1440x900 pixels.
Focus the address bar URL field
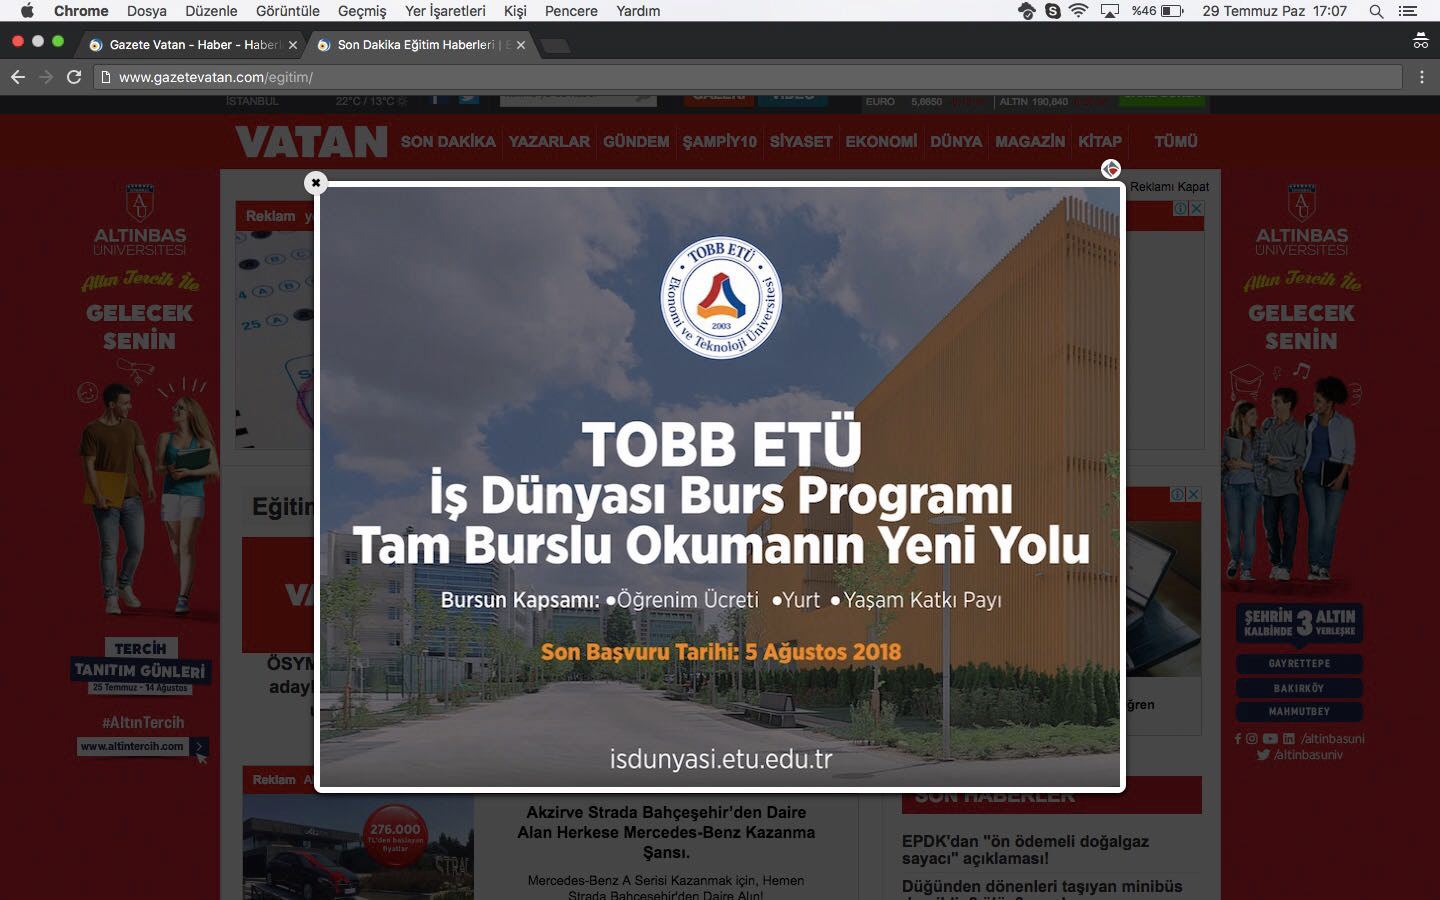(x=748, y=77)
